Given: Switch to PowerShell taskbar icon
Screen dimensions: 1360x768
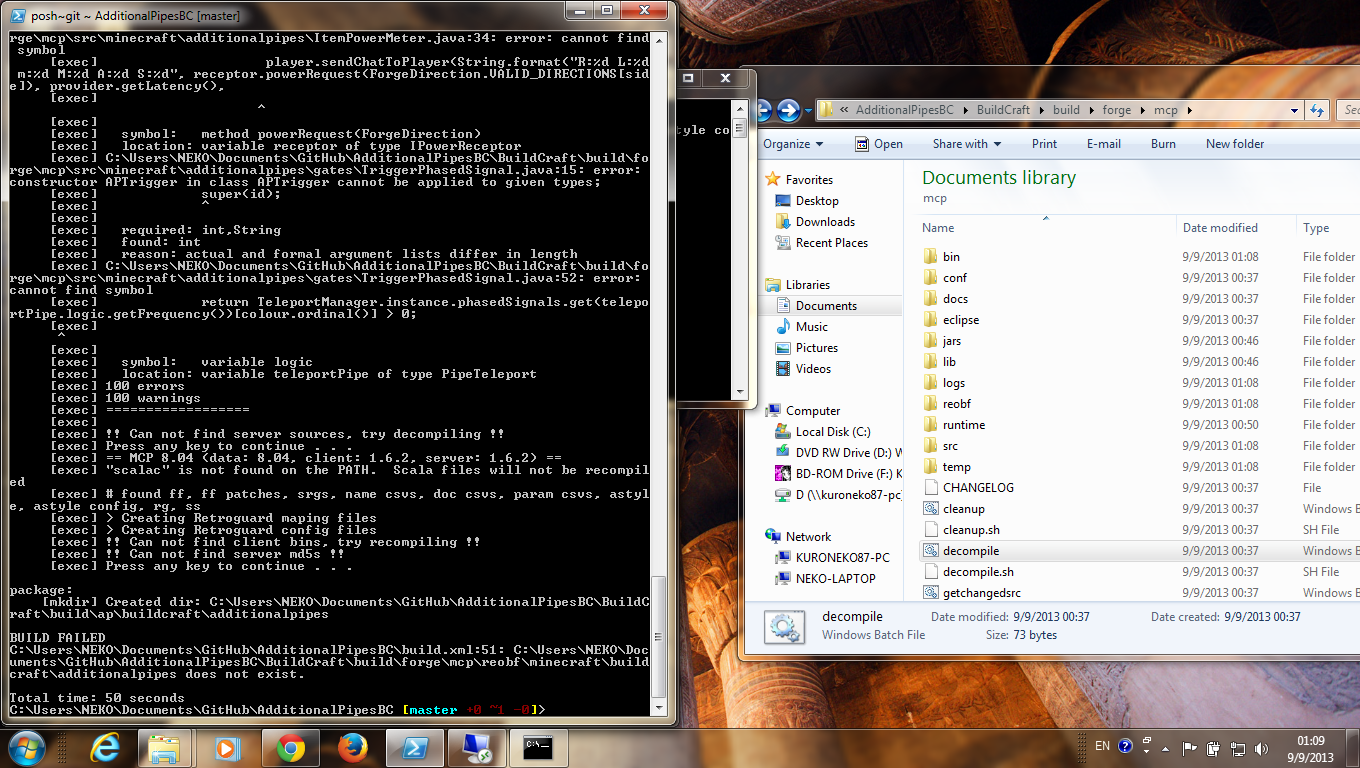Looking at the screenshot, I should point(414,748).
